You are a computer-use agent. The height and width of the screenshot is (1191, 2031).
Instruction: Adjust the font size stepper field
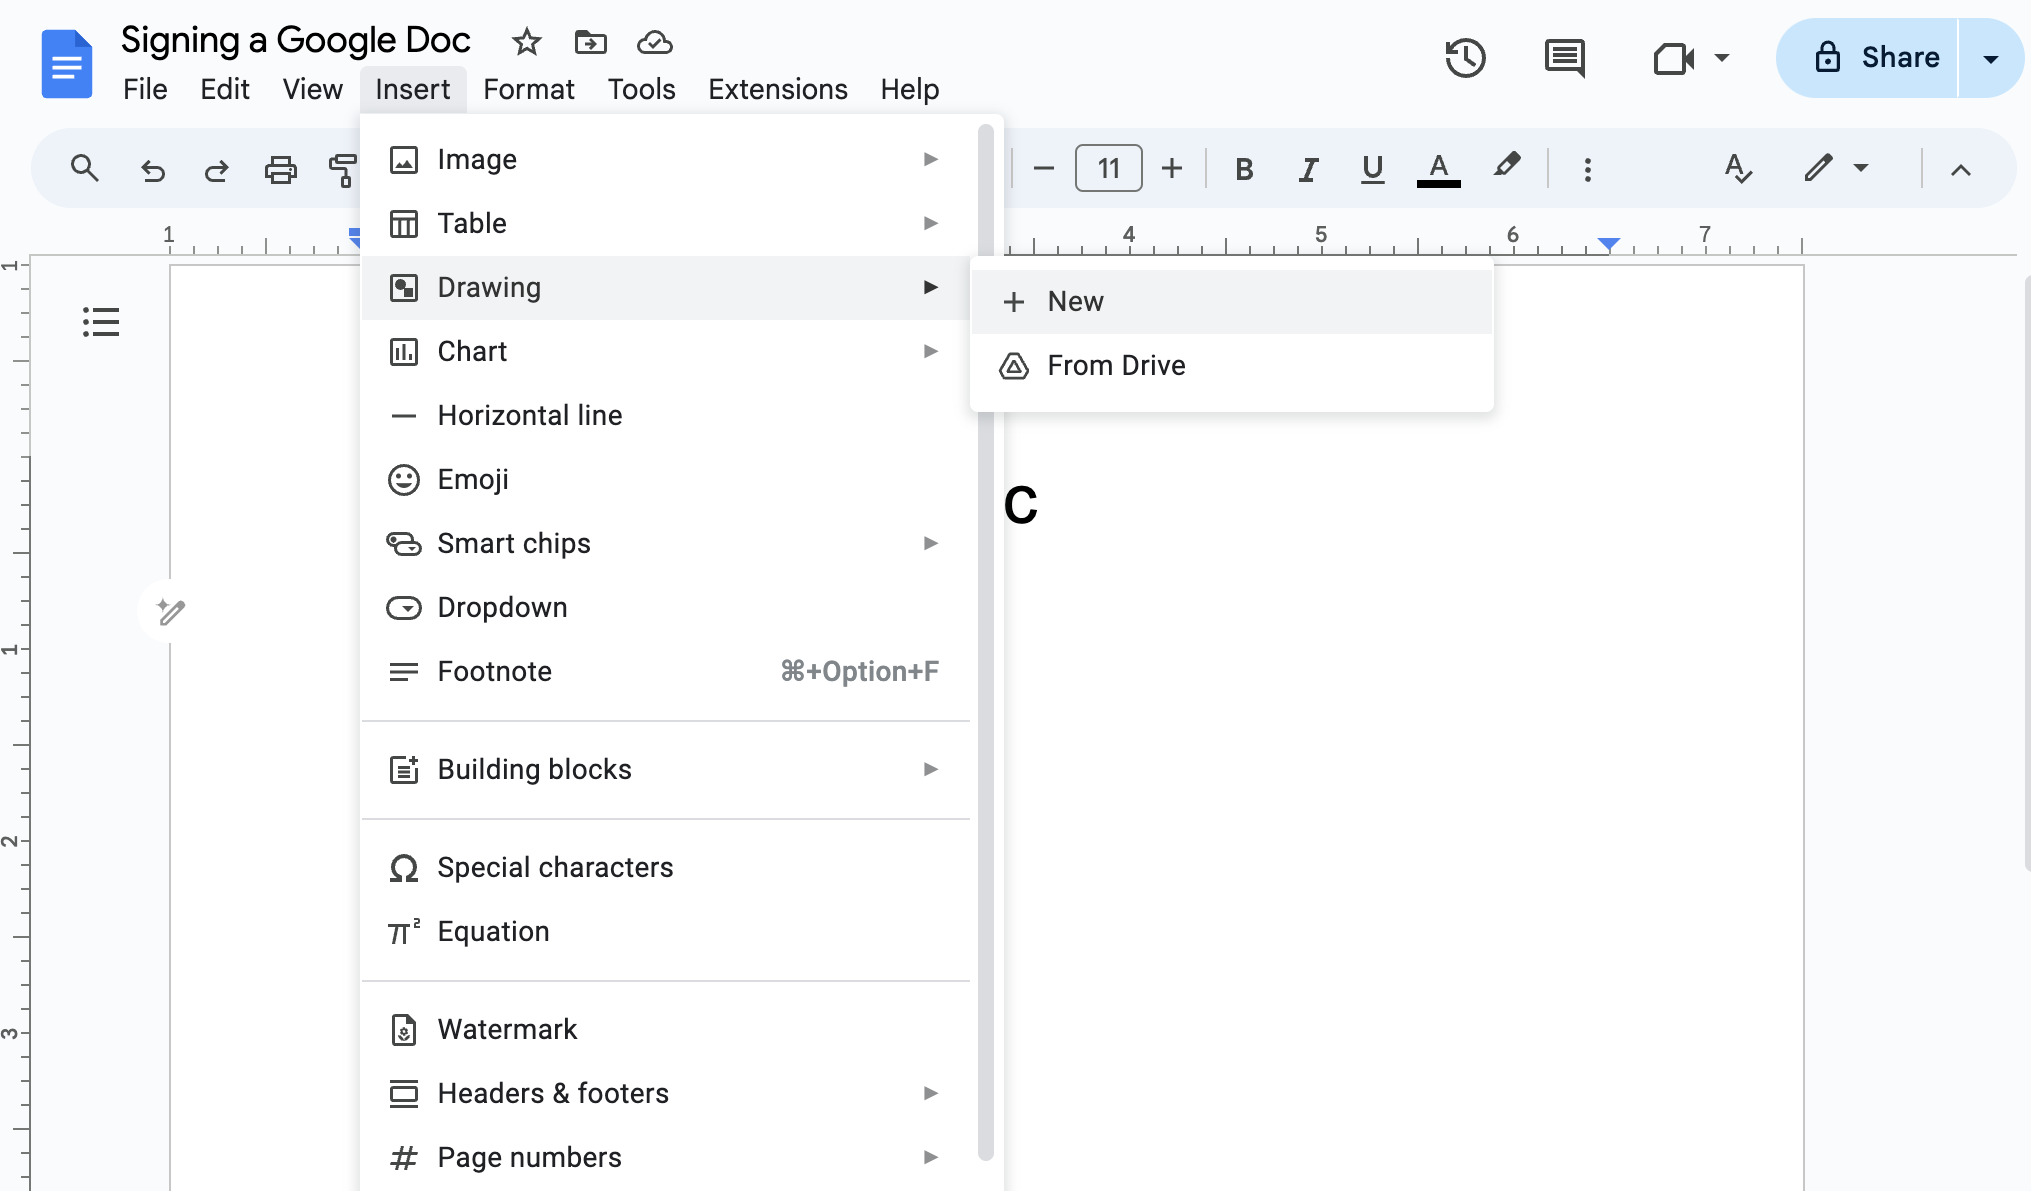1110,167
